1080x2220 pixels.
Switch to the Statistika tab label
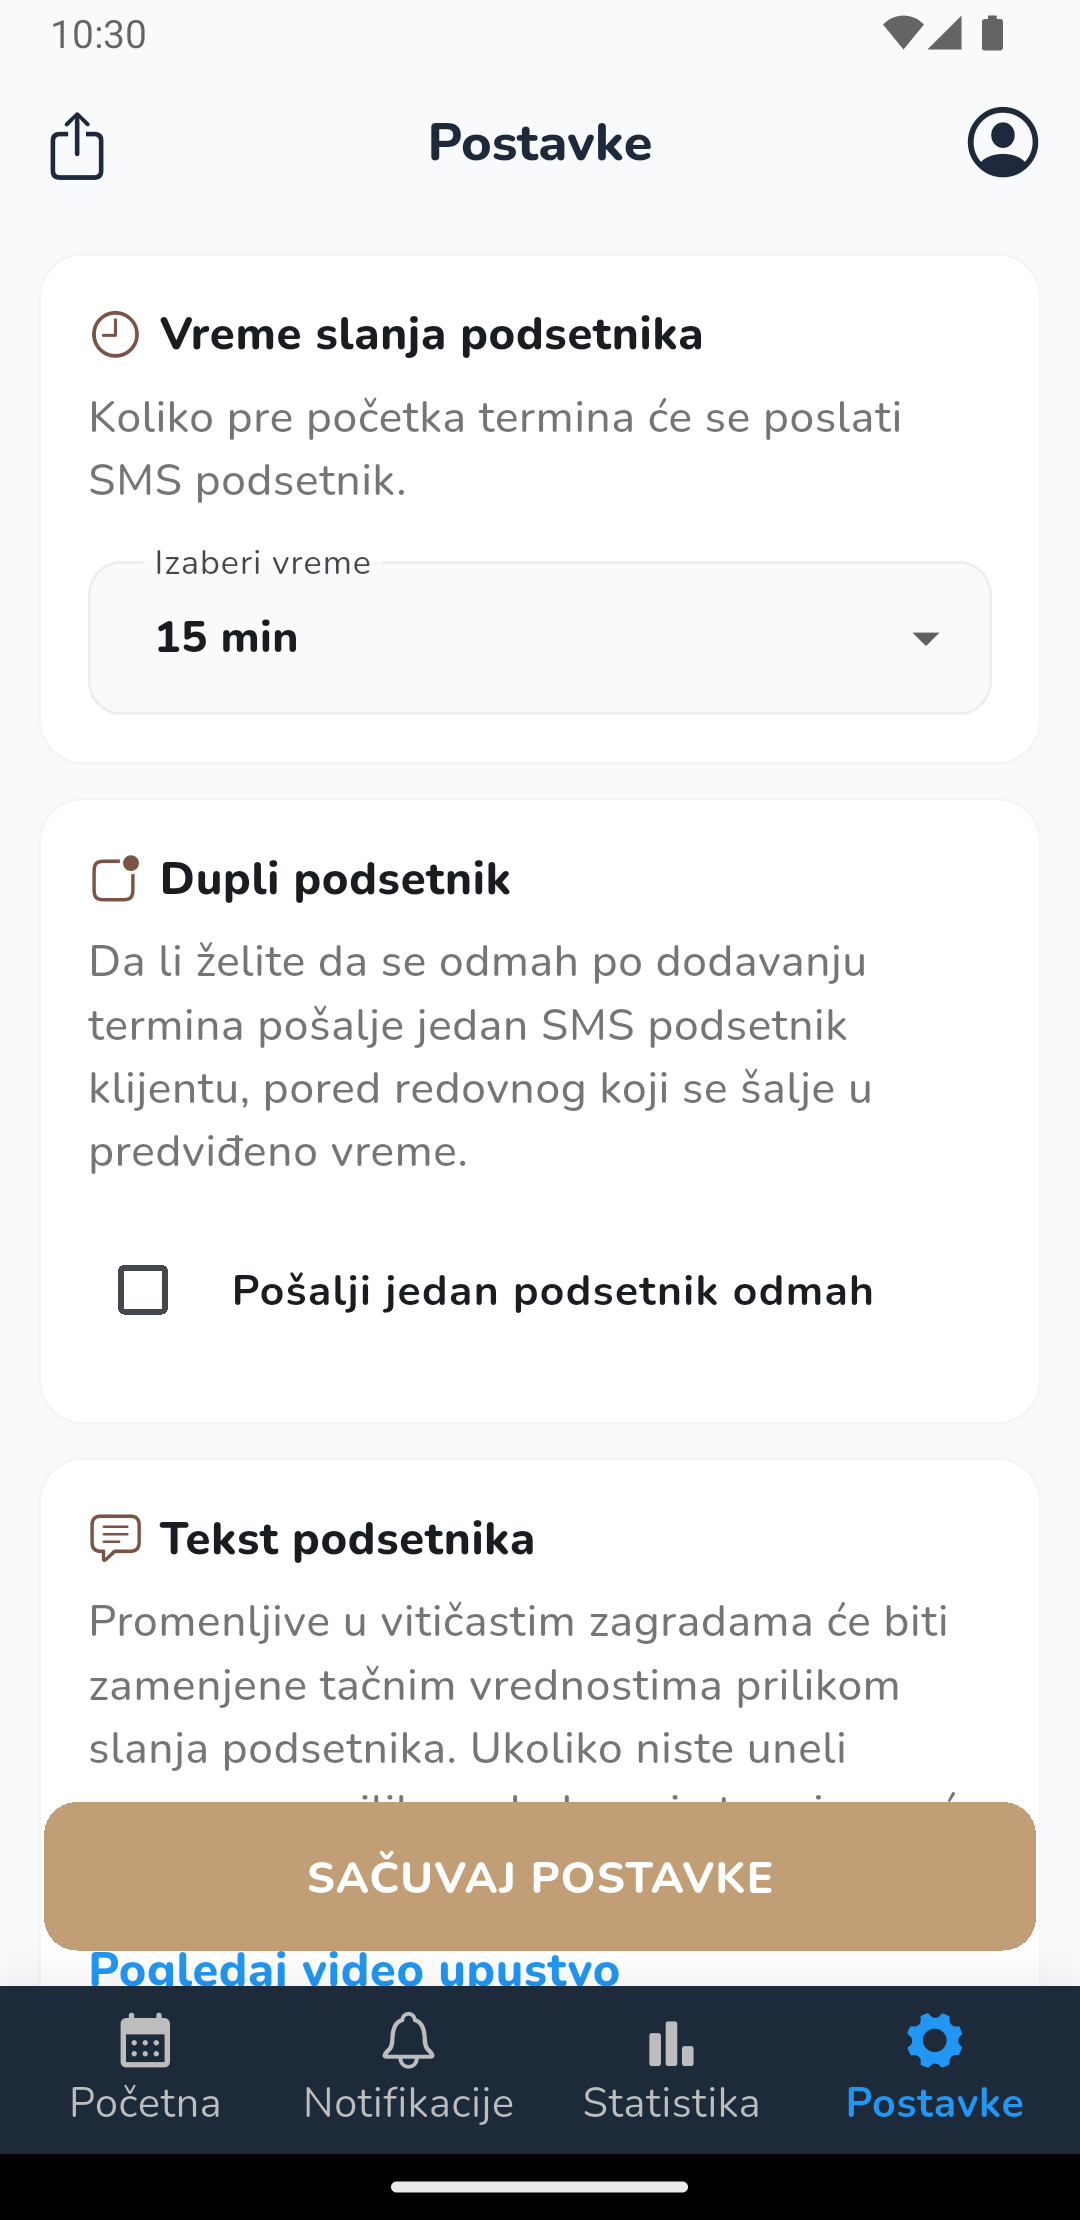pyautogui.click(x=671, y=2103)
